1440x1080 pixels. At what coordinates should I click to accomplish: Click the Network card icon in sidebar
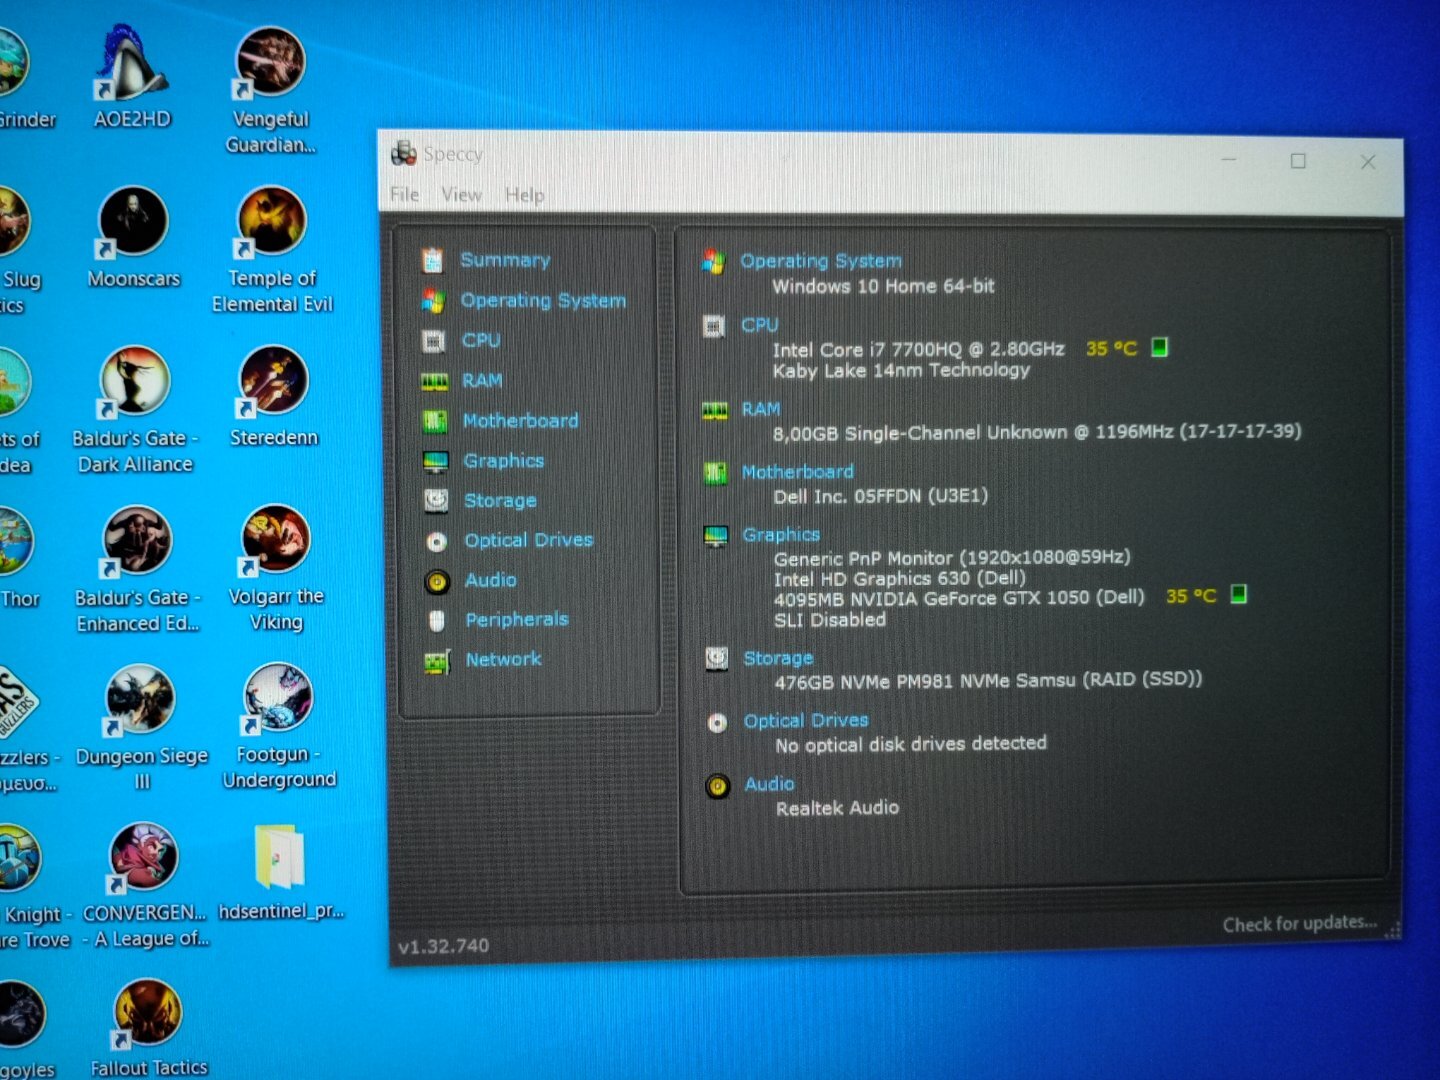pos(437,661)
